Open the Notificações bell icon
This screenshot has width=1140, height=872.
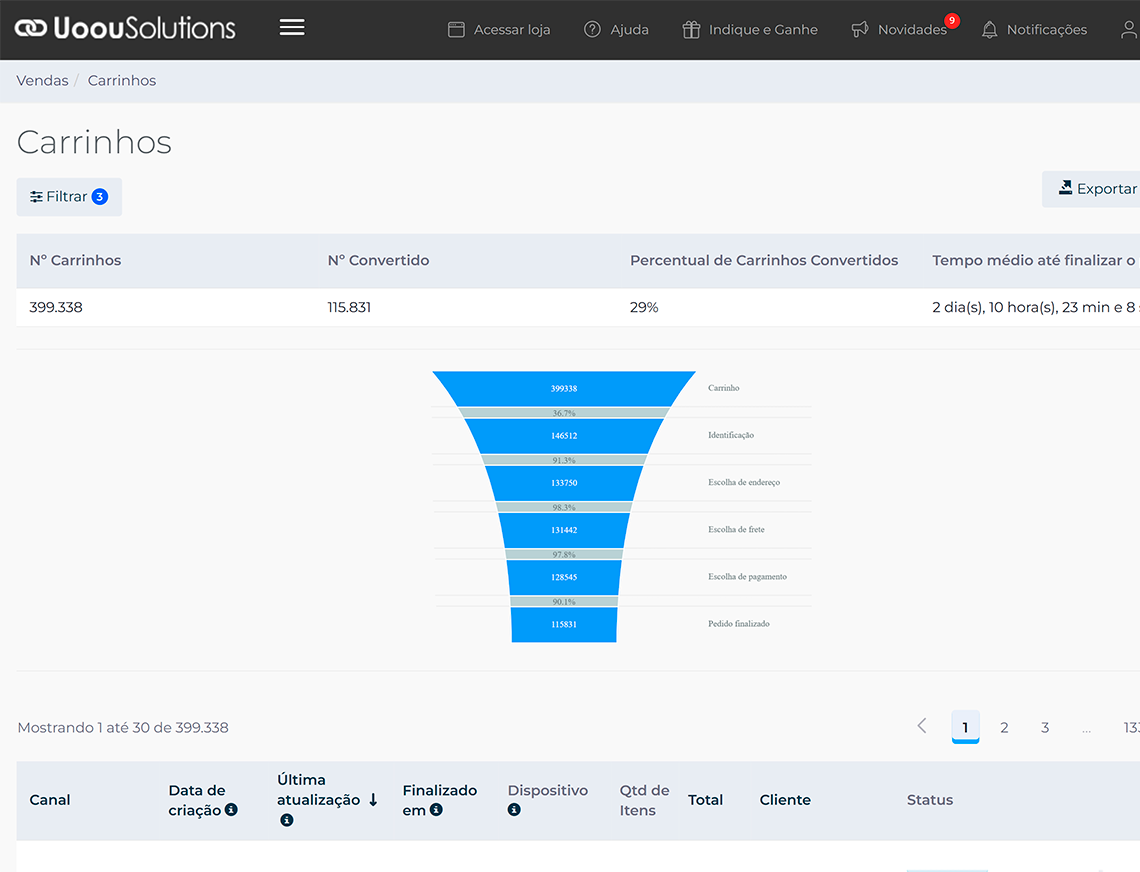(x=989, y=30)
